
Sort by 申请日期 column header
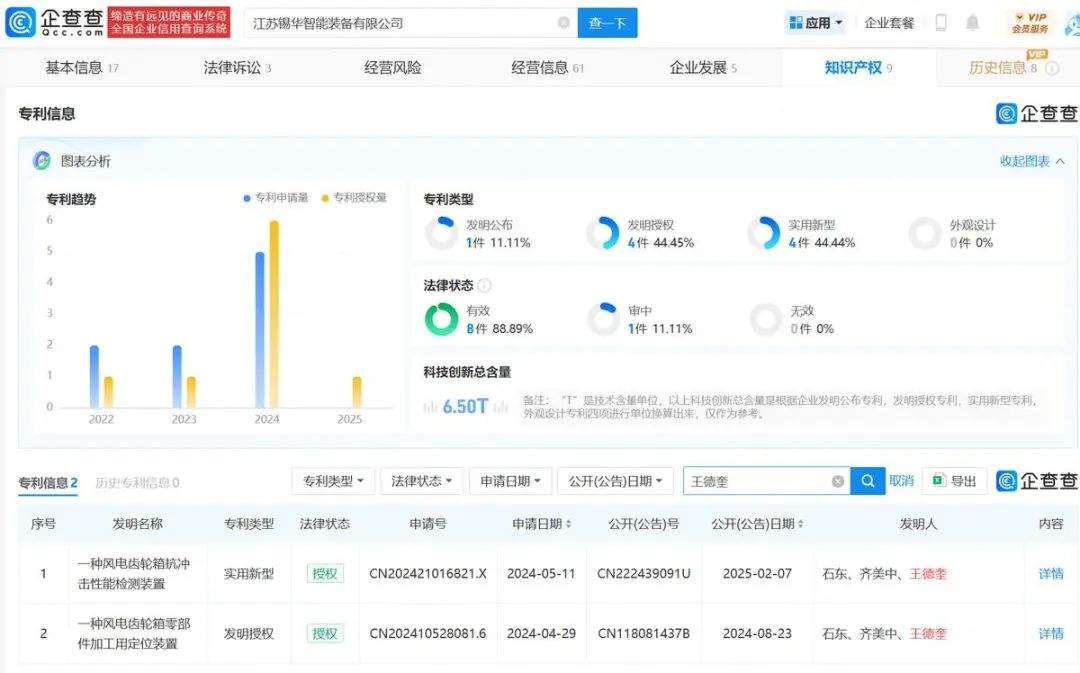pyautogui.click(x=542, y=523)
